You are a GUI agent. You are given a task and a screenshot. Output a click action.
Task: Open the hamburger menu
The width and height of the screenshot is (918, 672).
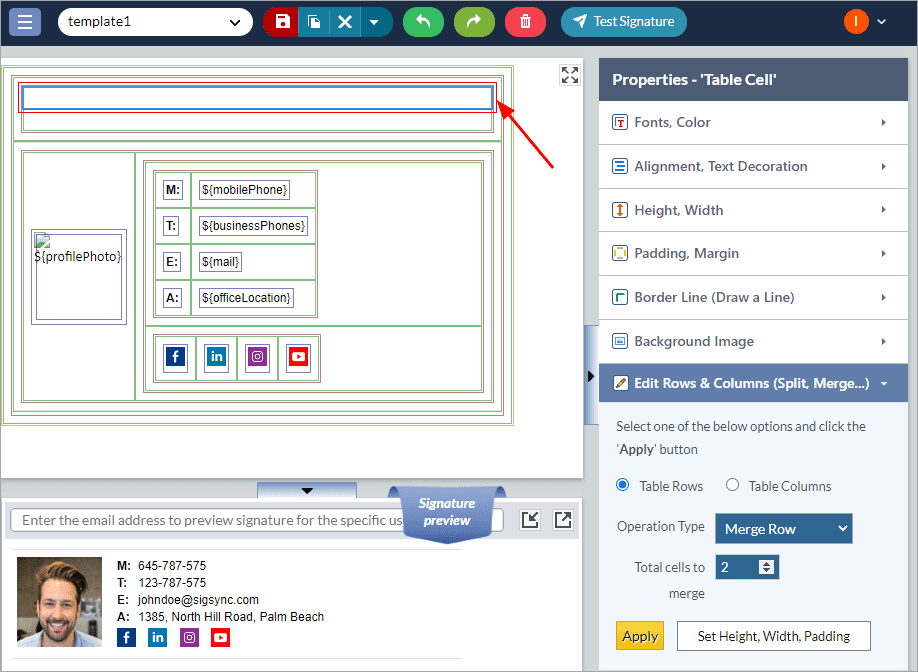tap(25, 22)
